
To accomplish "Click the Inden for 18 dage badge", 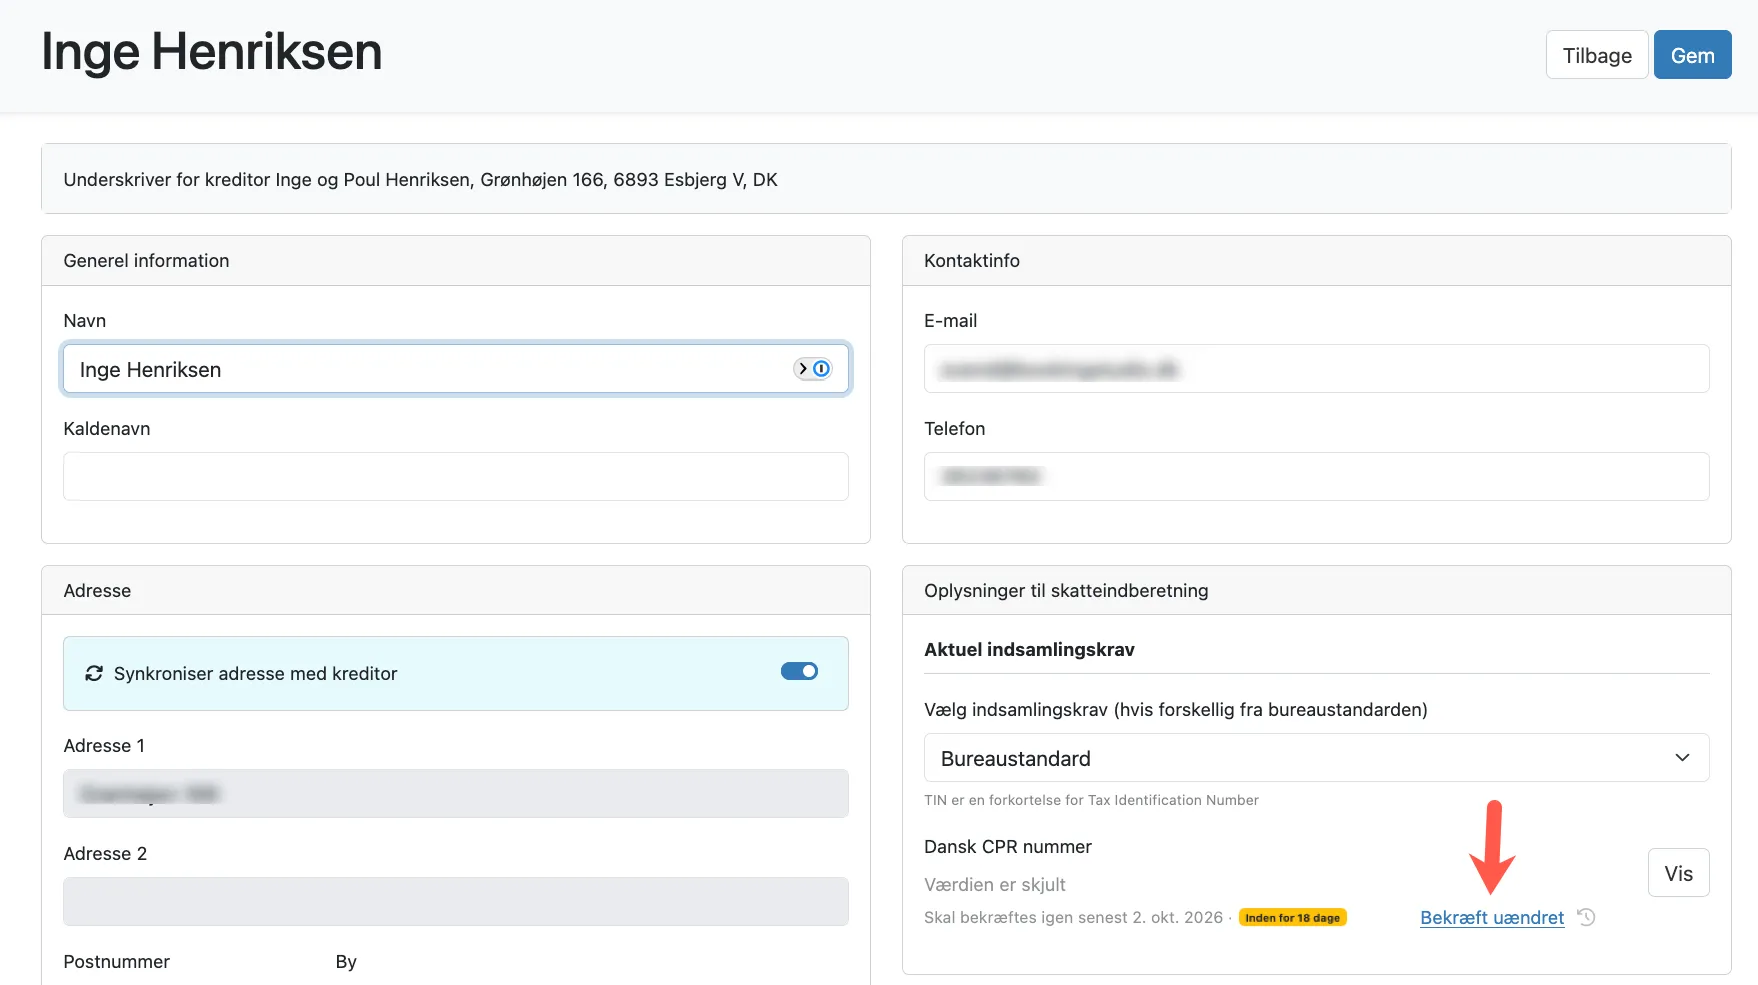I will (1292, 918).
